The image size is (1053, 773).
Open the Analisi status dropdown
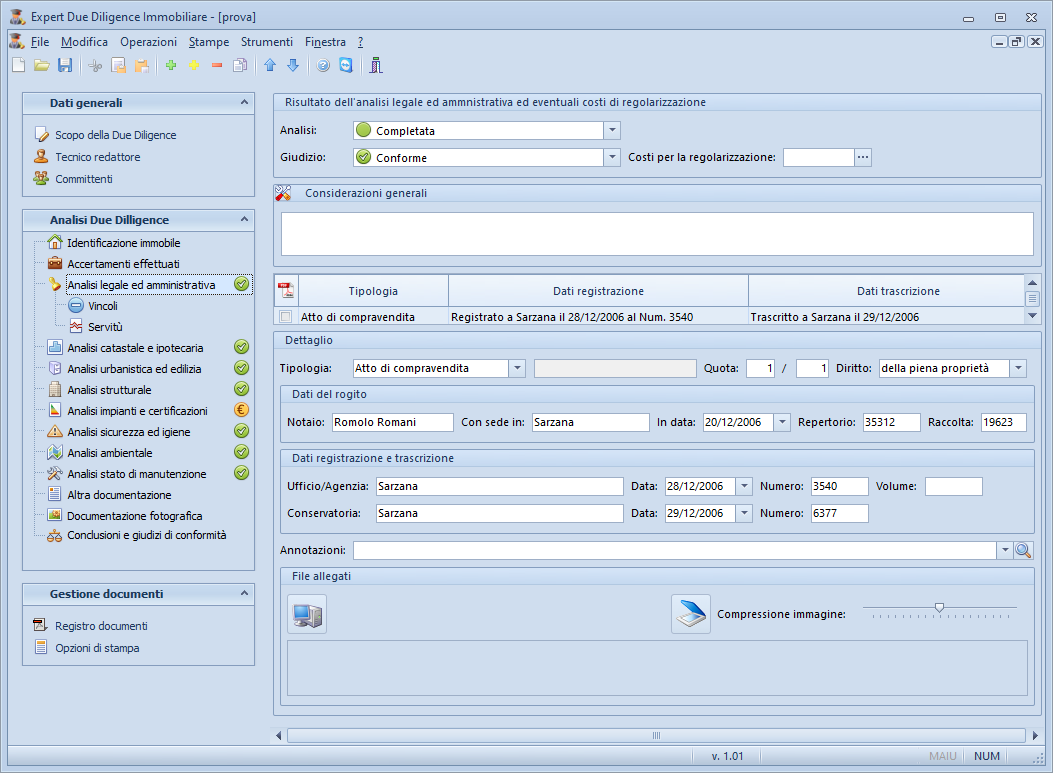612,131
